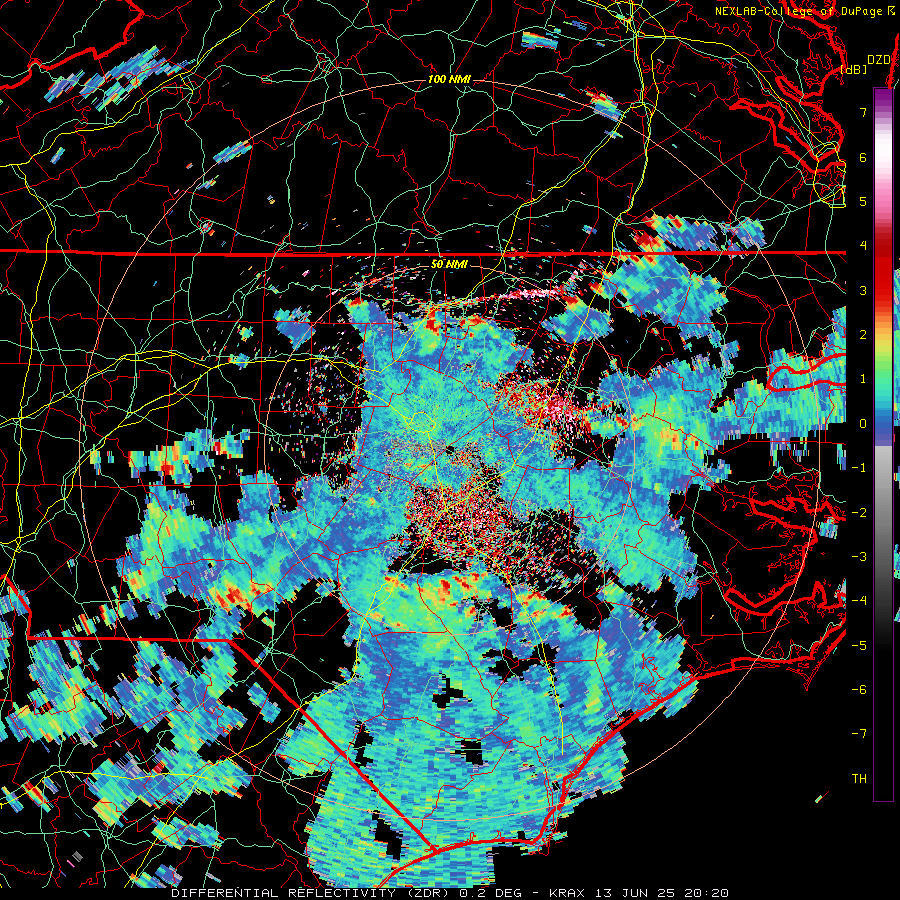
Task: Click the 6 value on the scale
Action: [x=863, y=157]
